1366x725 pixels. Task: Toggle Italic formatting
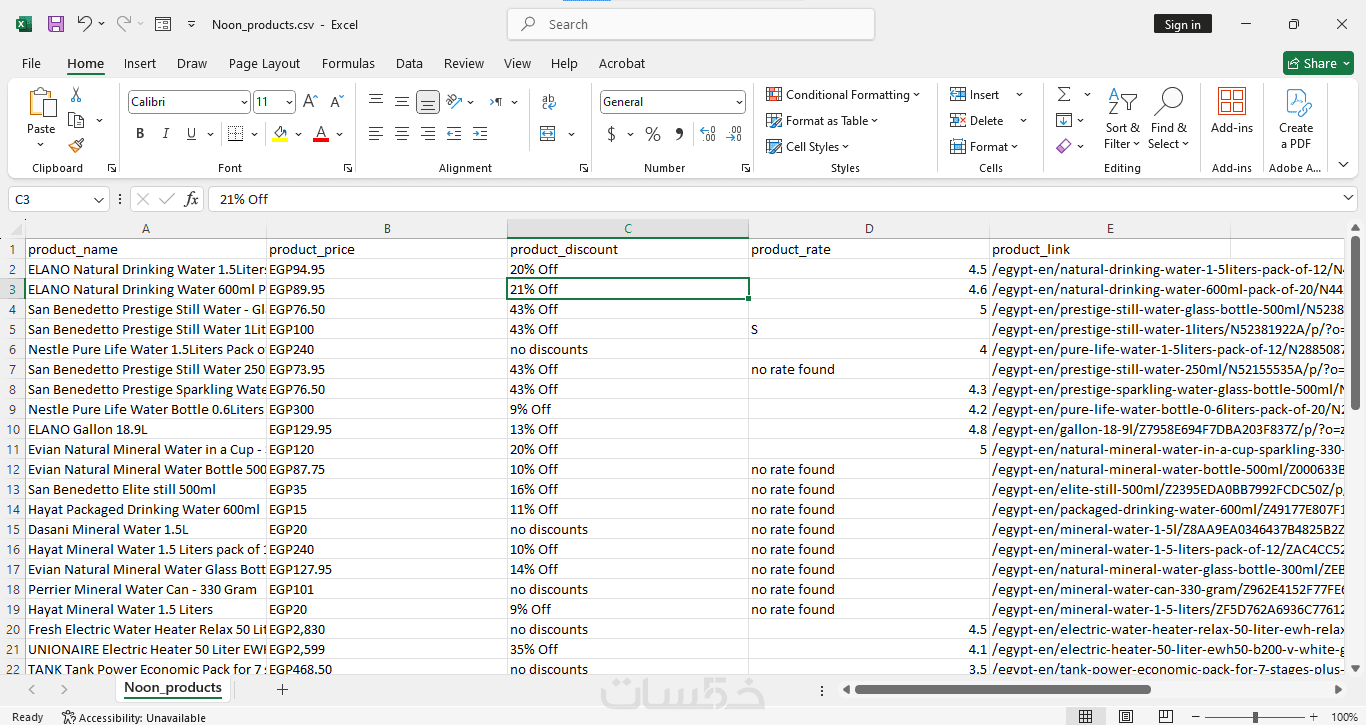click(165, 134)
